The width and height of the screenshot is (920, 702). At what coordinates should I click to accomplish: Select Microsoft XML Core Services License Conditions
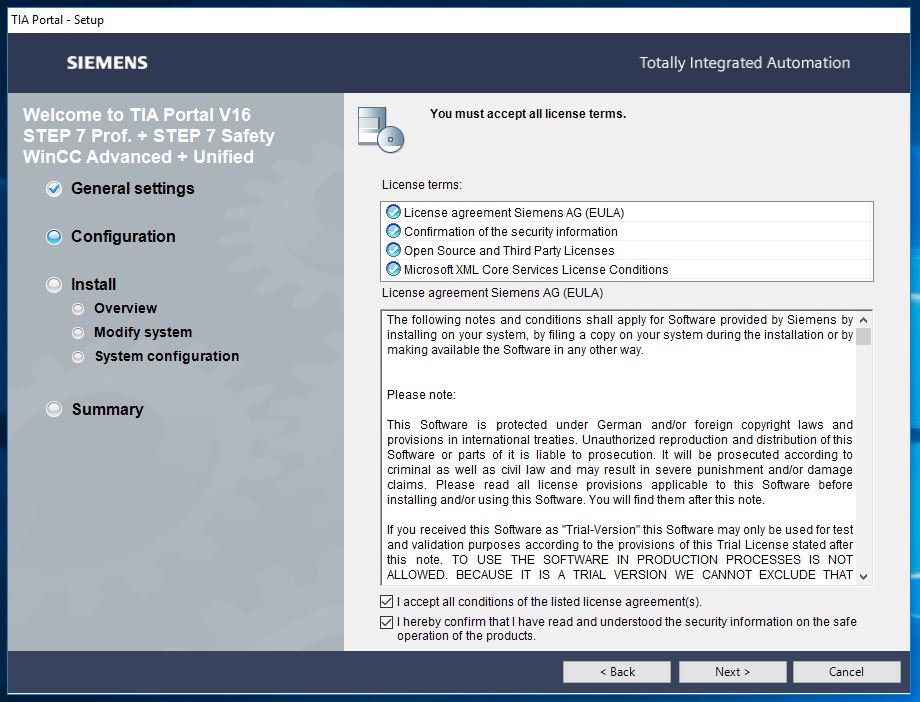pyautogui.click(x=535, y=269)
